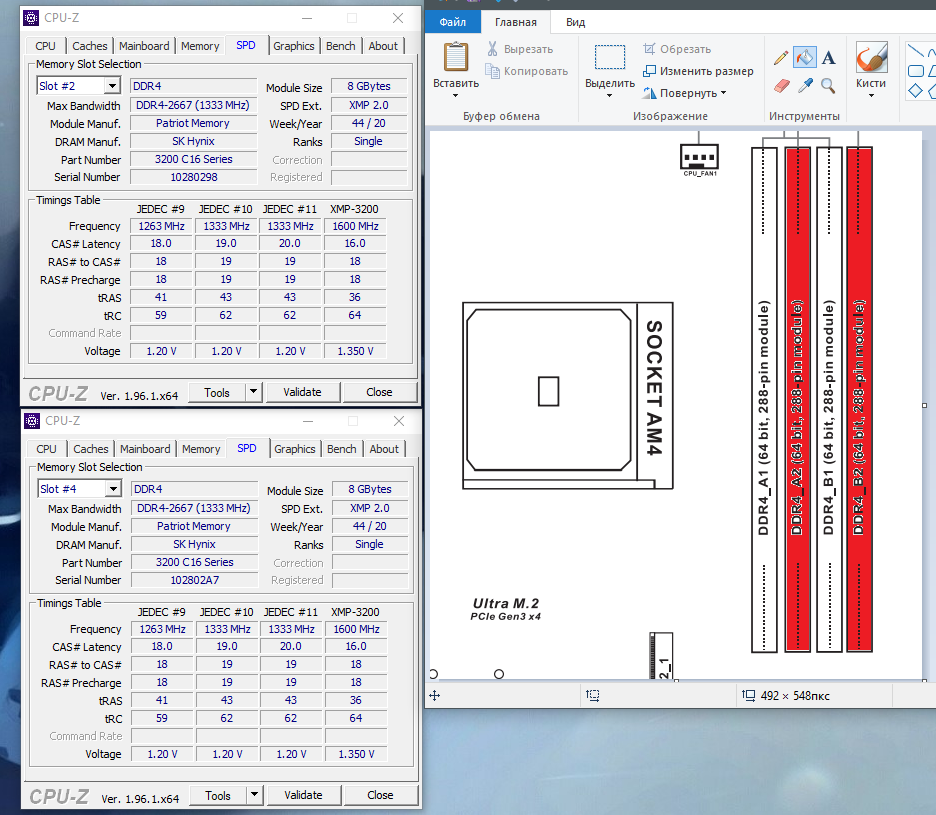Image resolution: width=936 pixels, height=815 pixels.
Task: Click the CPU-Z icon in lower window title bar
Action: 32,421
